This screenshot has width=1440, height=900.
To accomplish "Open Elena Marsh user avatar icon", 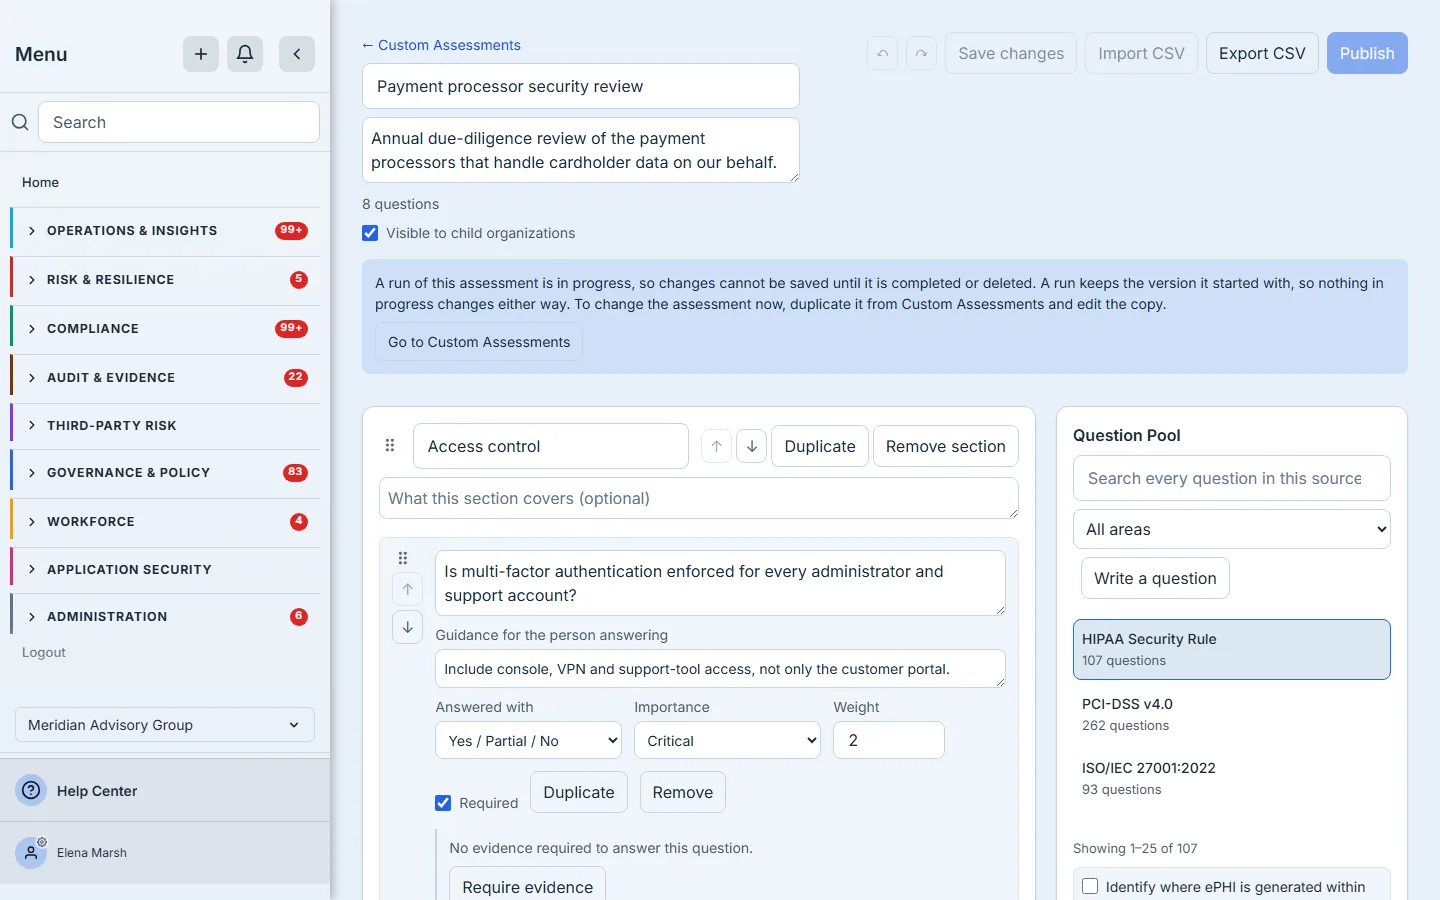I will coord(32,853).
